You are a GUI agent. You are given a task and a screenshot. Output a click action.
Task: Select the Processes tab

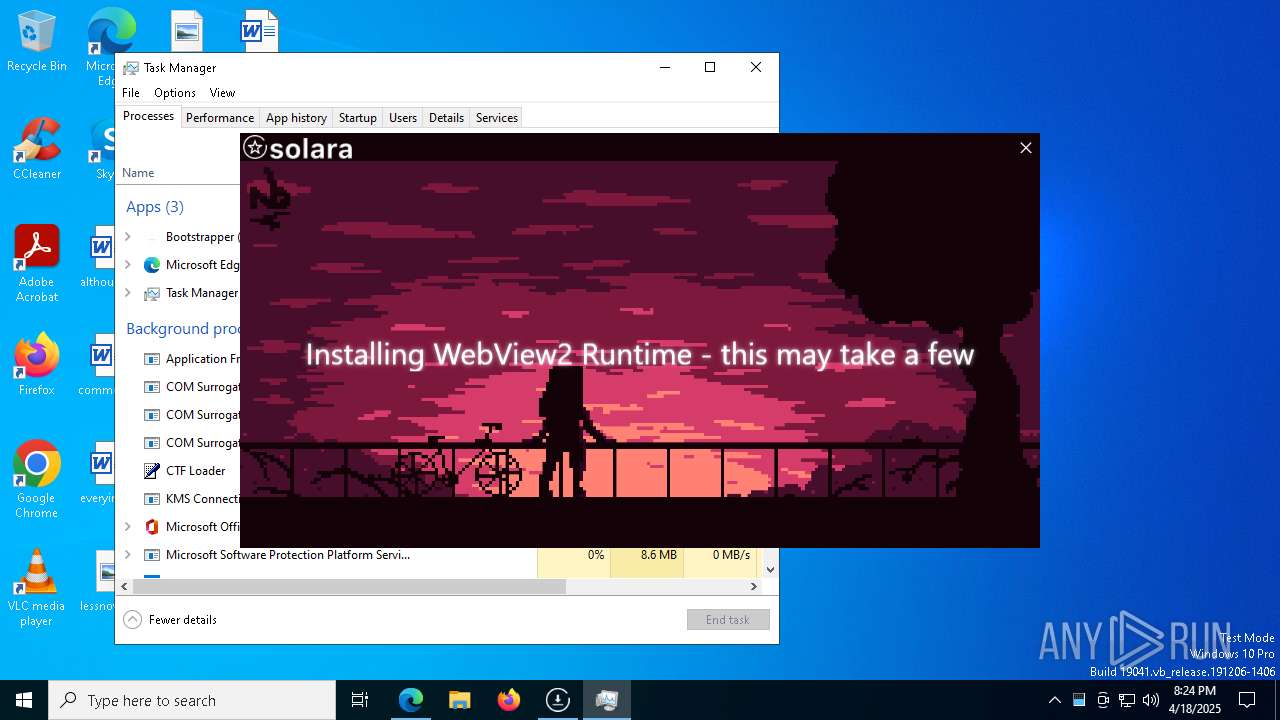[x=148, y=117]
